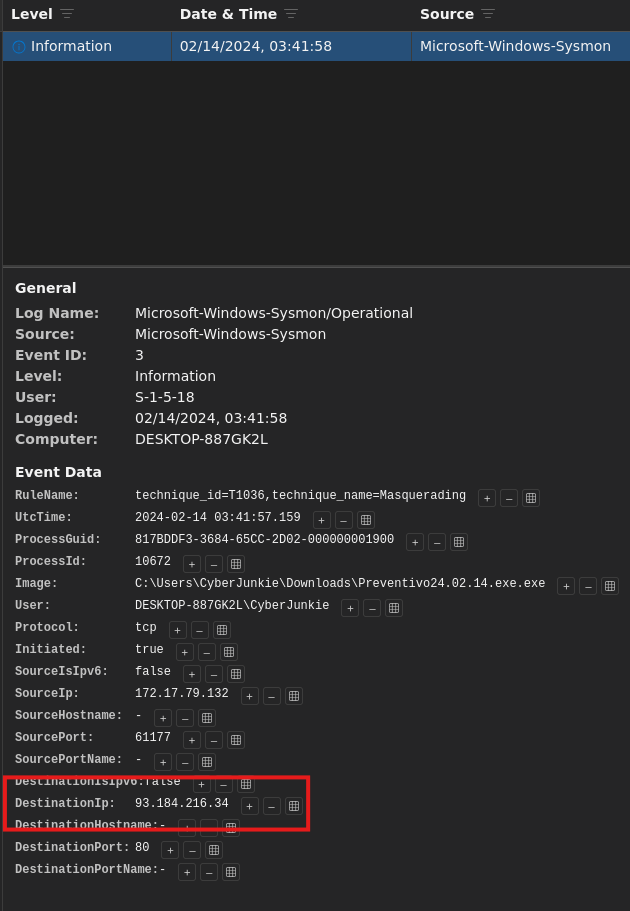Open the Date & Time column filter

291,14
